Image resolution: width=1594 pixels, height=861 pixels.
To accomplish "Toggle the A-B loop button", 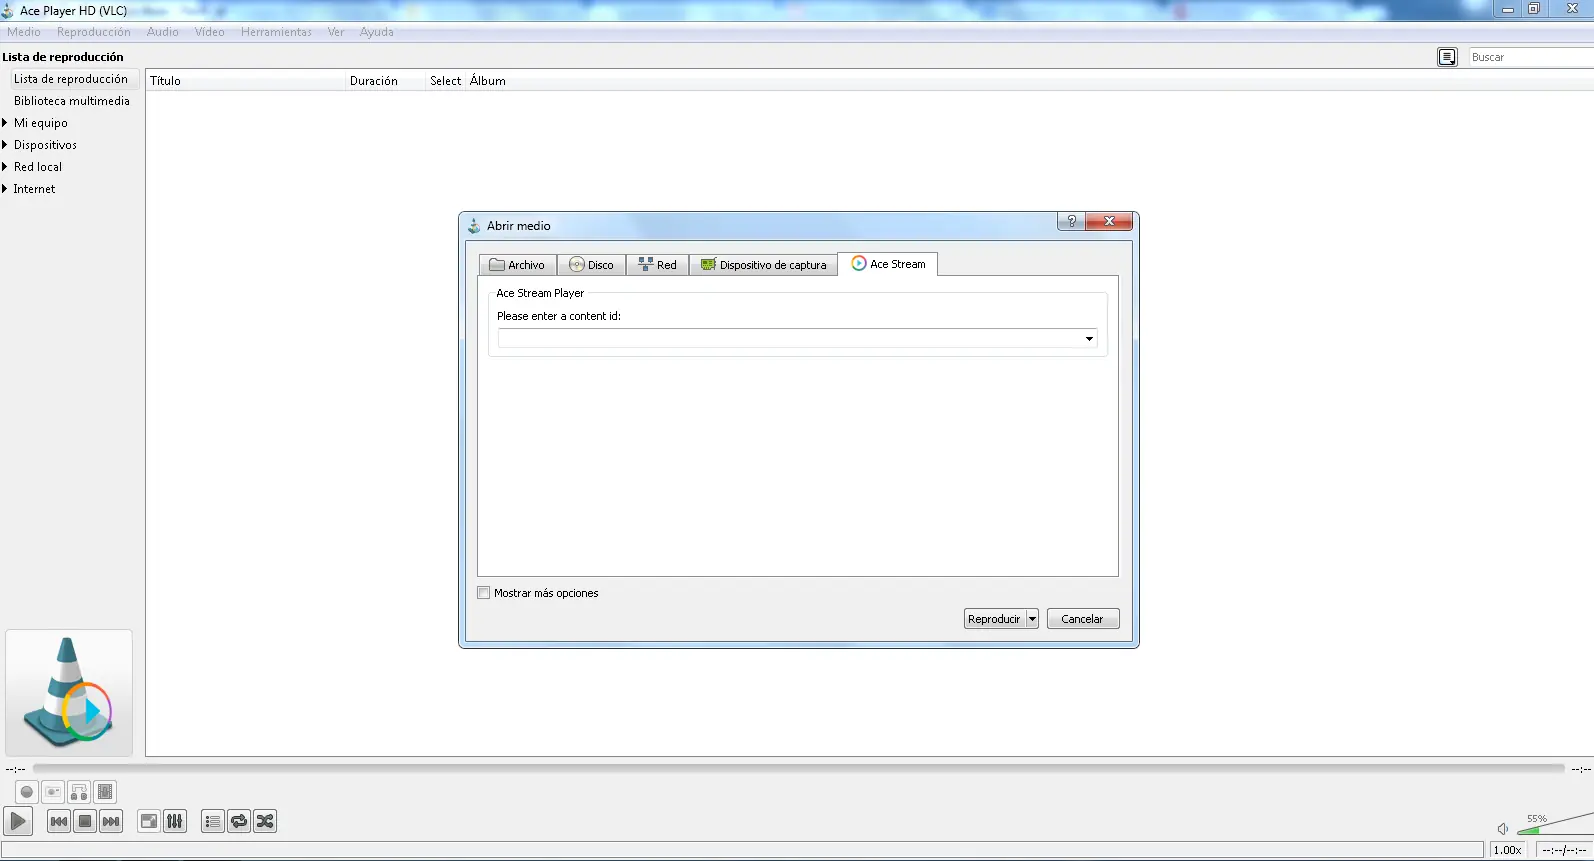I will point(79,792).
